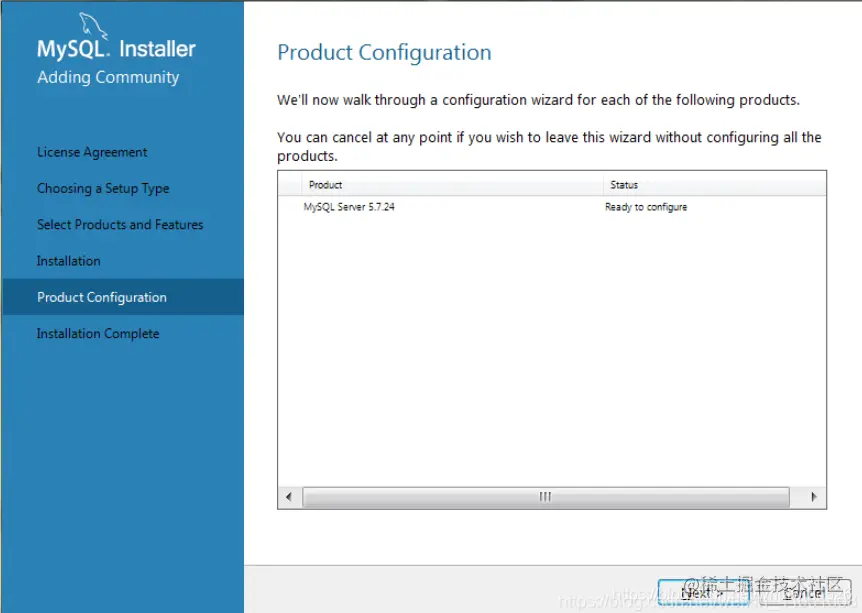Click the Next button
This screenshot has width=862, height=613.
click(x=703, y=593)
